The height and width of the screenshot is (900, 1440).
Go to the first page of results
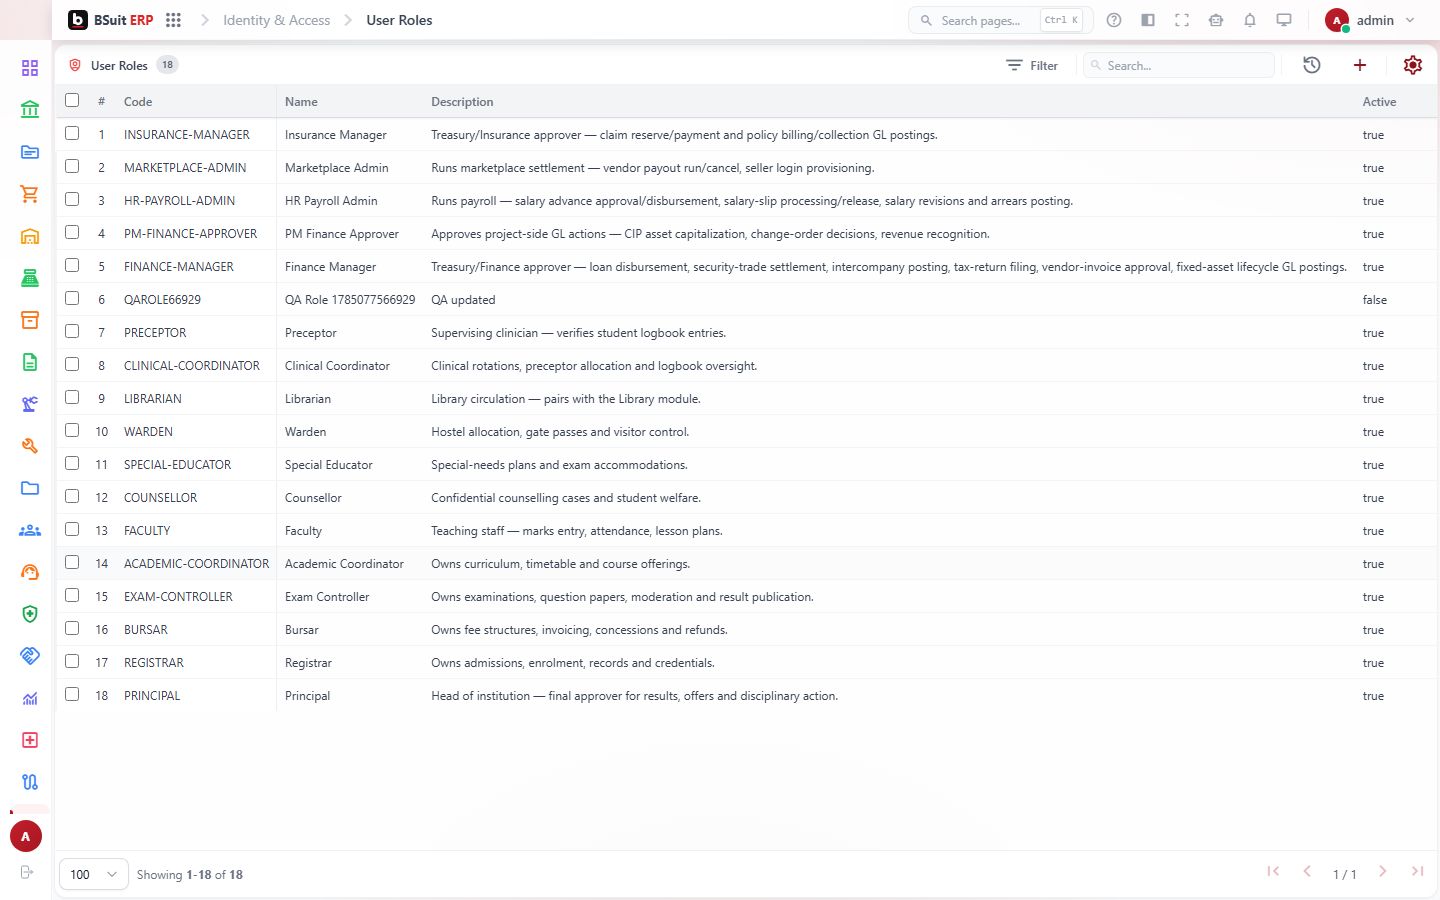point(1273,872)
